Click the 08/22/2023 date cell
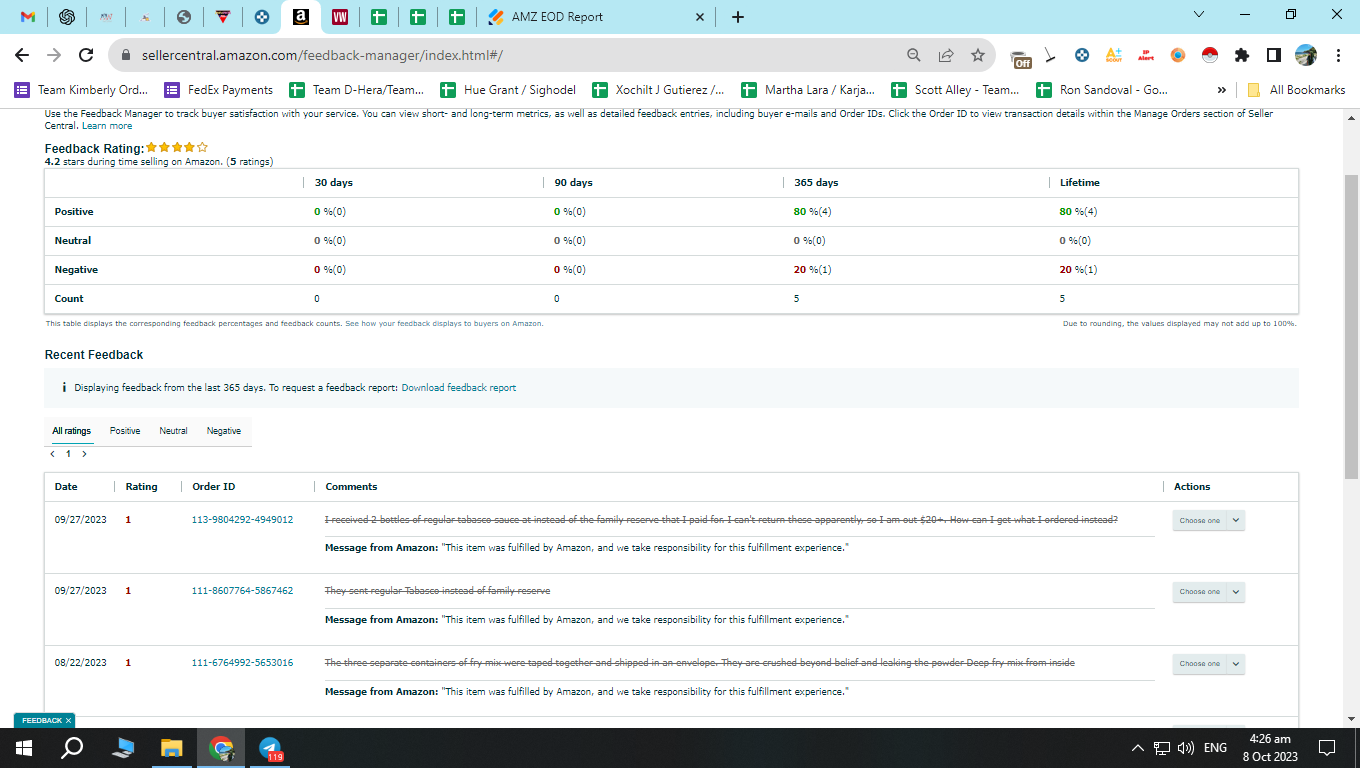 click(81, 663)
